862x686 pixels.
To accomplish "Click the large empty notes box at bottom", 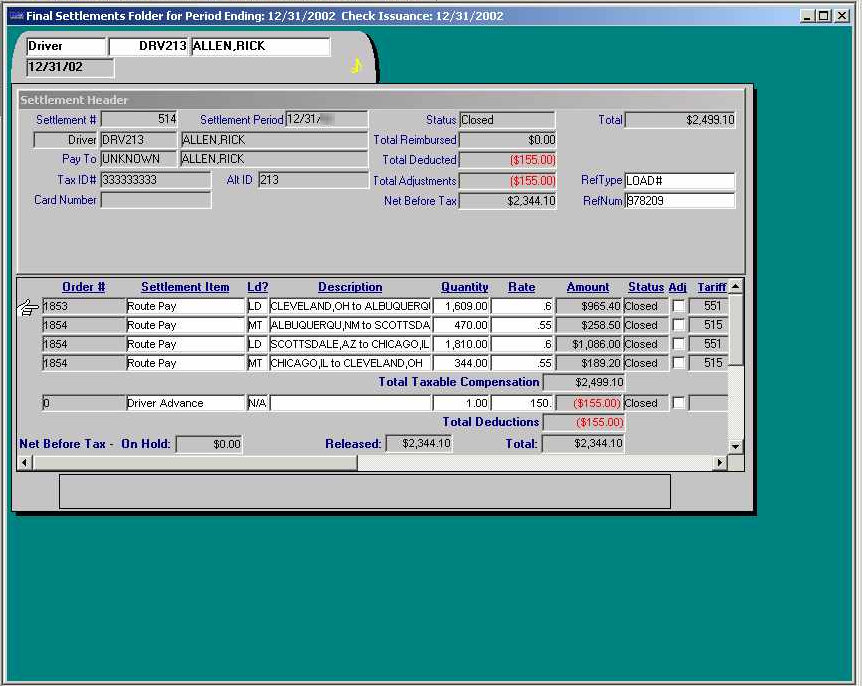I will coord(364,491).
